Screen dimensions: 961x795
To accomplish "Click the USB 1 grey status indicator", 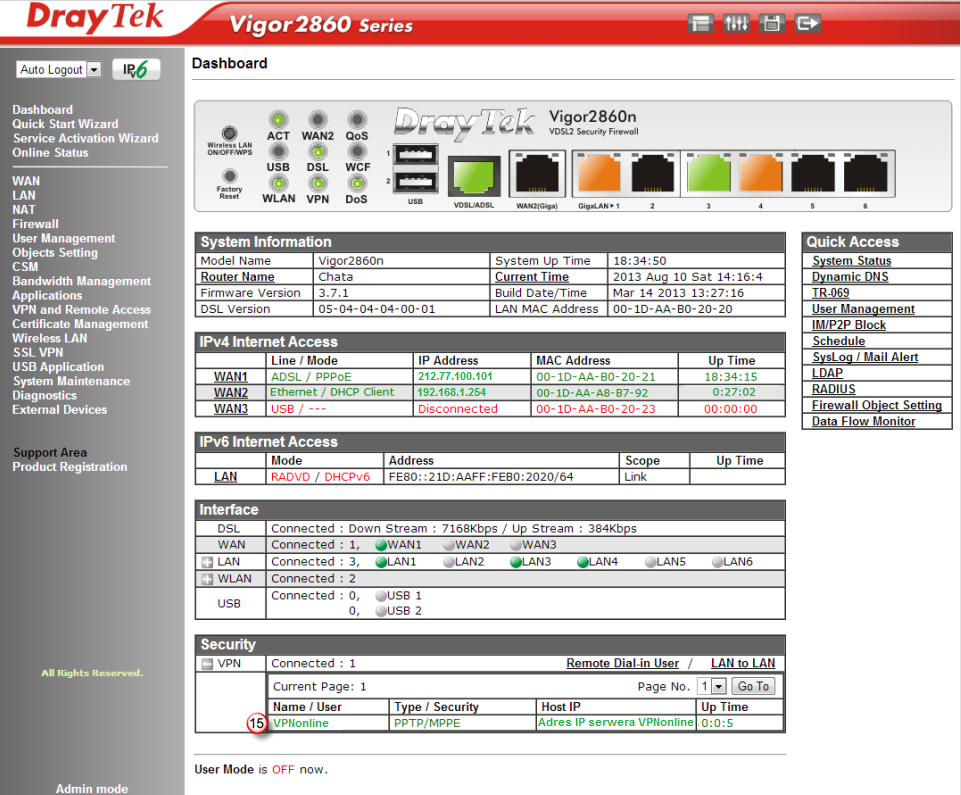I will (x=381, y=596).
